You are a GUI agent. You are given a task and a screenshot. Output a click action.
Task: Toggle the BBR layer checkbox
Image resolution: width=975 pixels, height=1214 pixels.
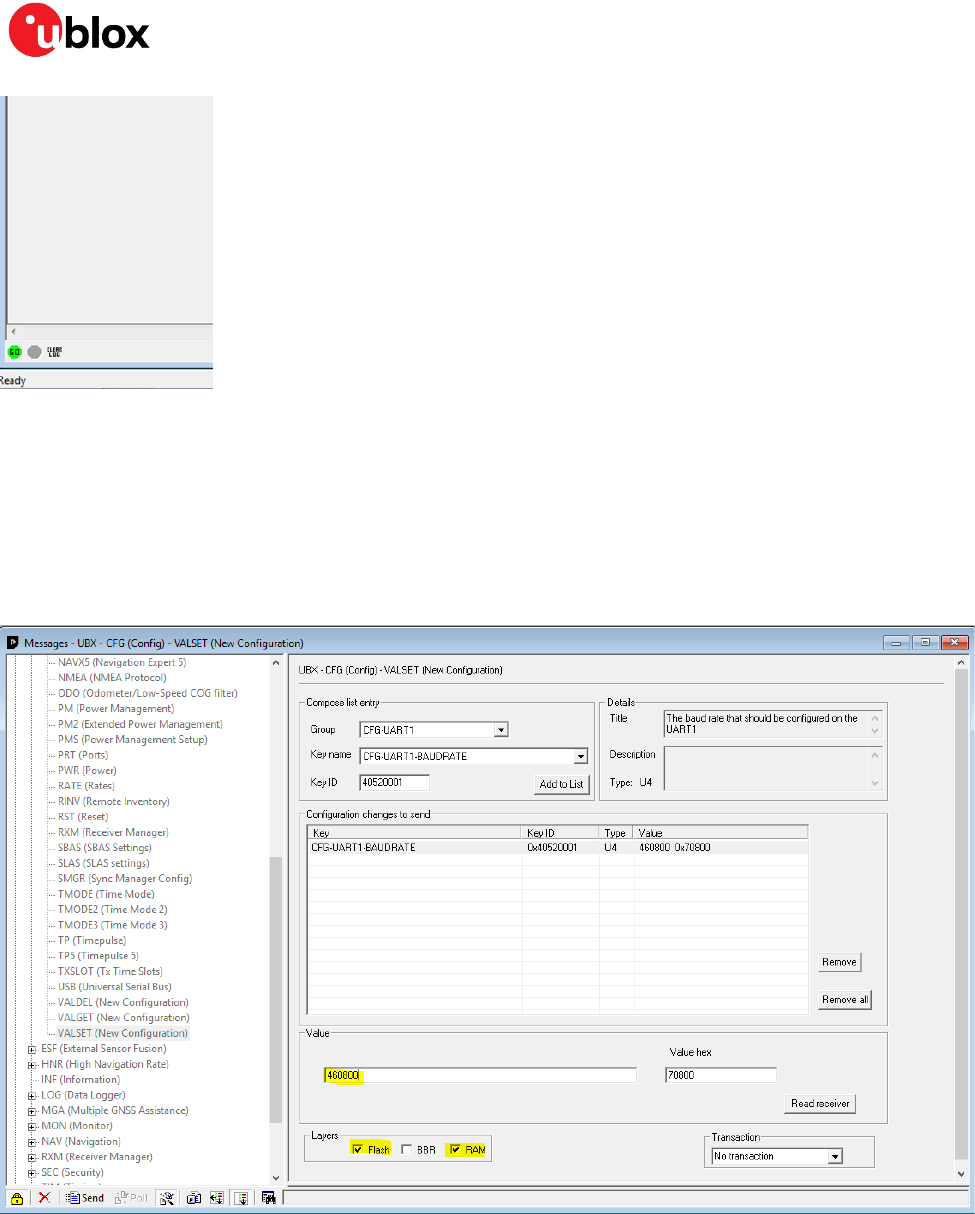pos(407,1150)
